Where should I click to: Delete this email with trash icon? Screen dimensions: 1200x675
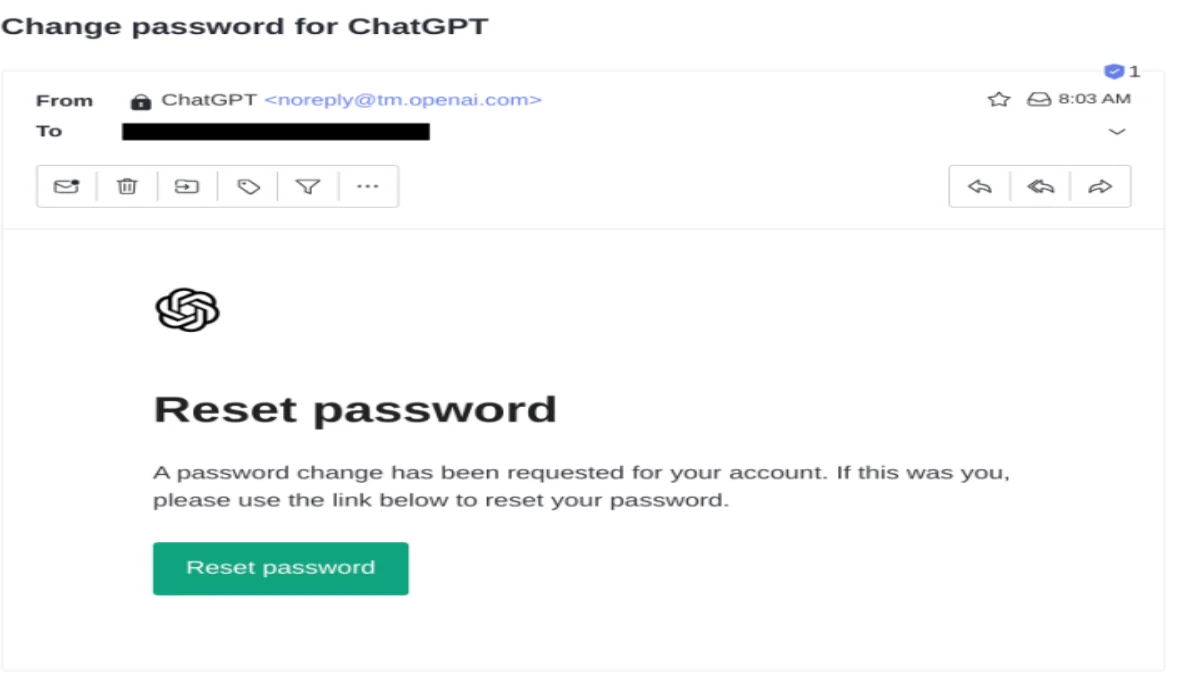tap(127, 186)
